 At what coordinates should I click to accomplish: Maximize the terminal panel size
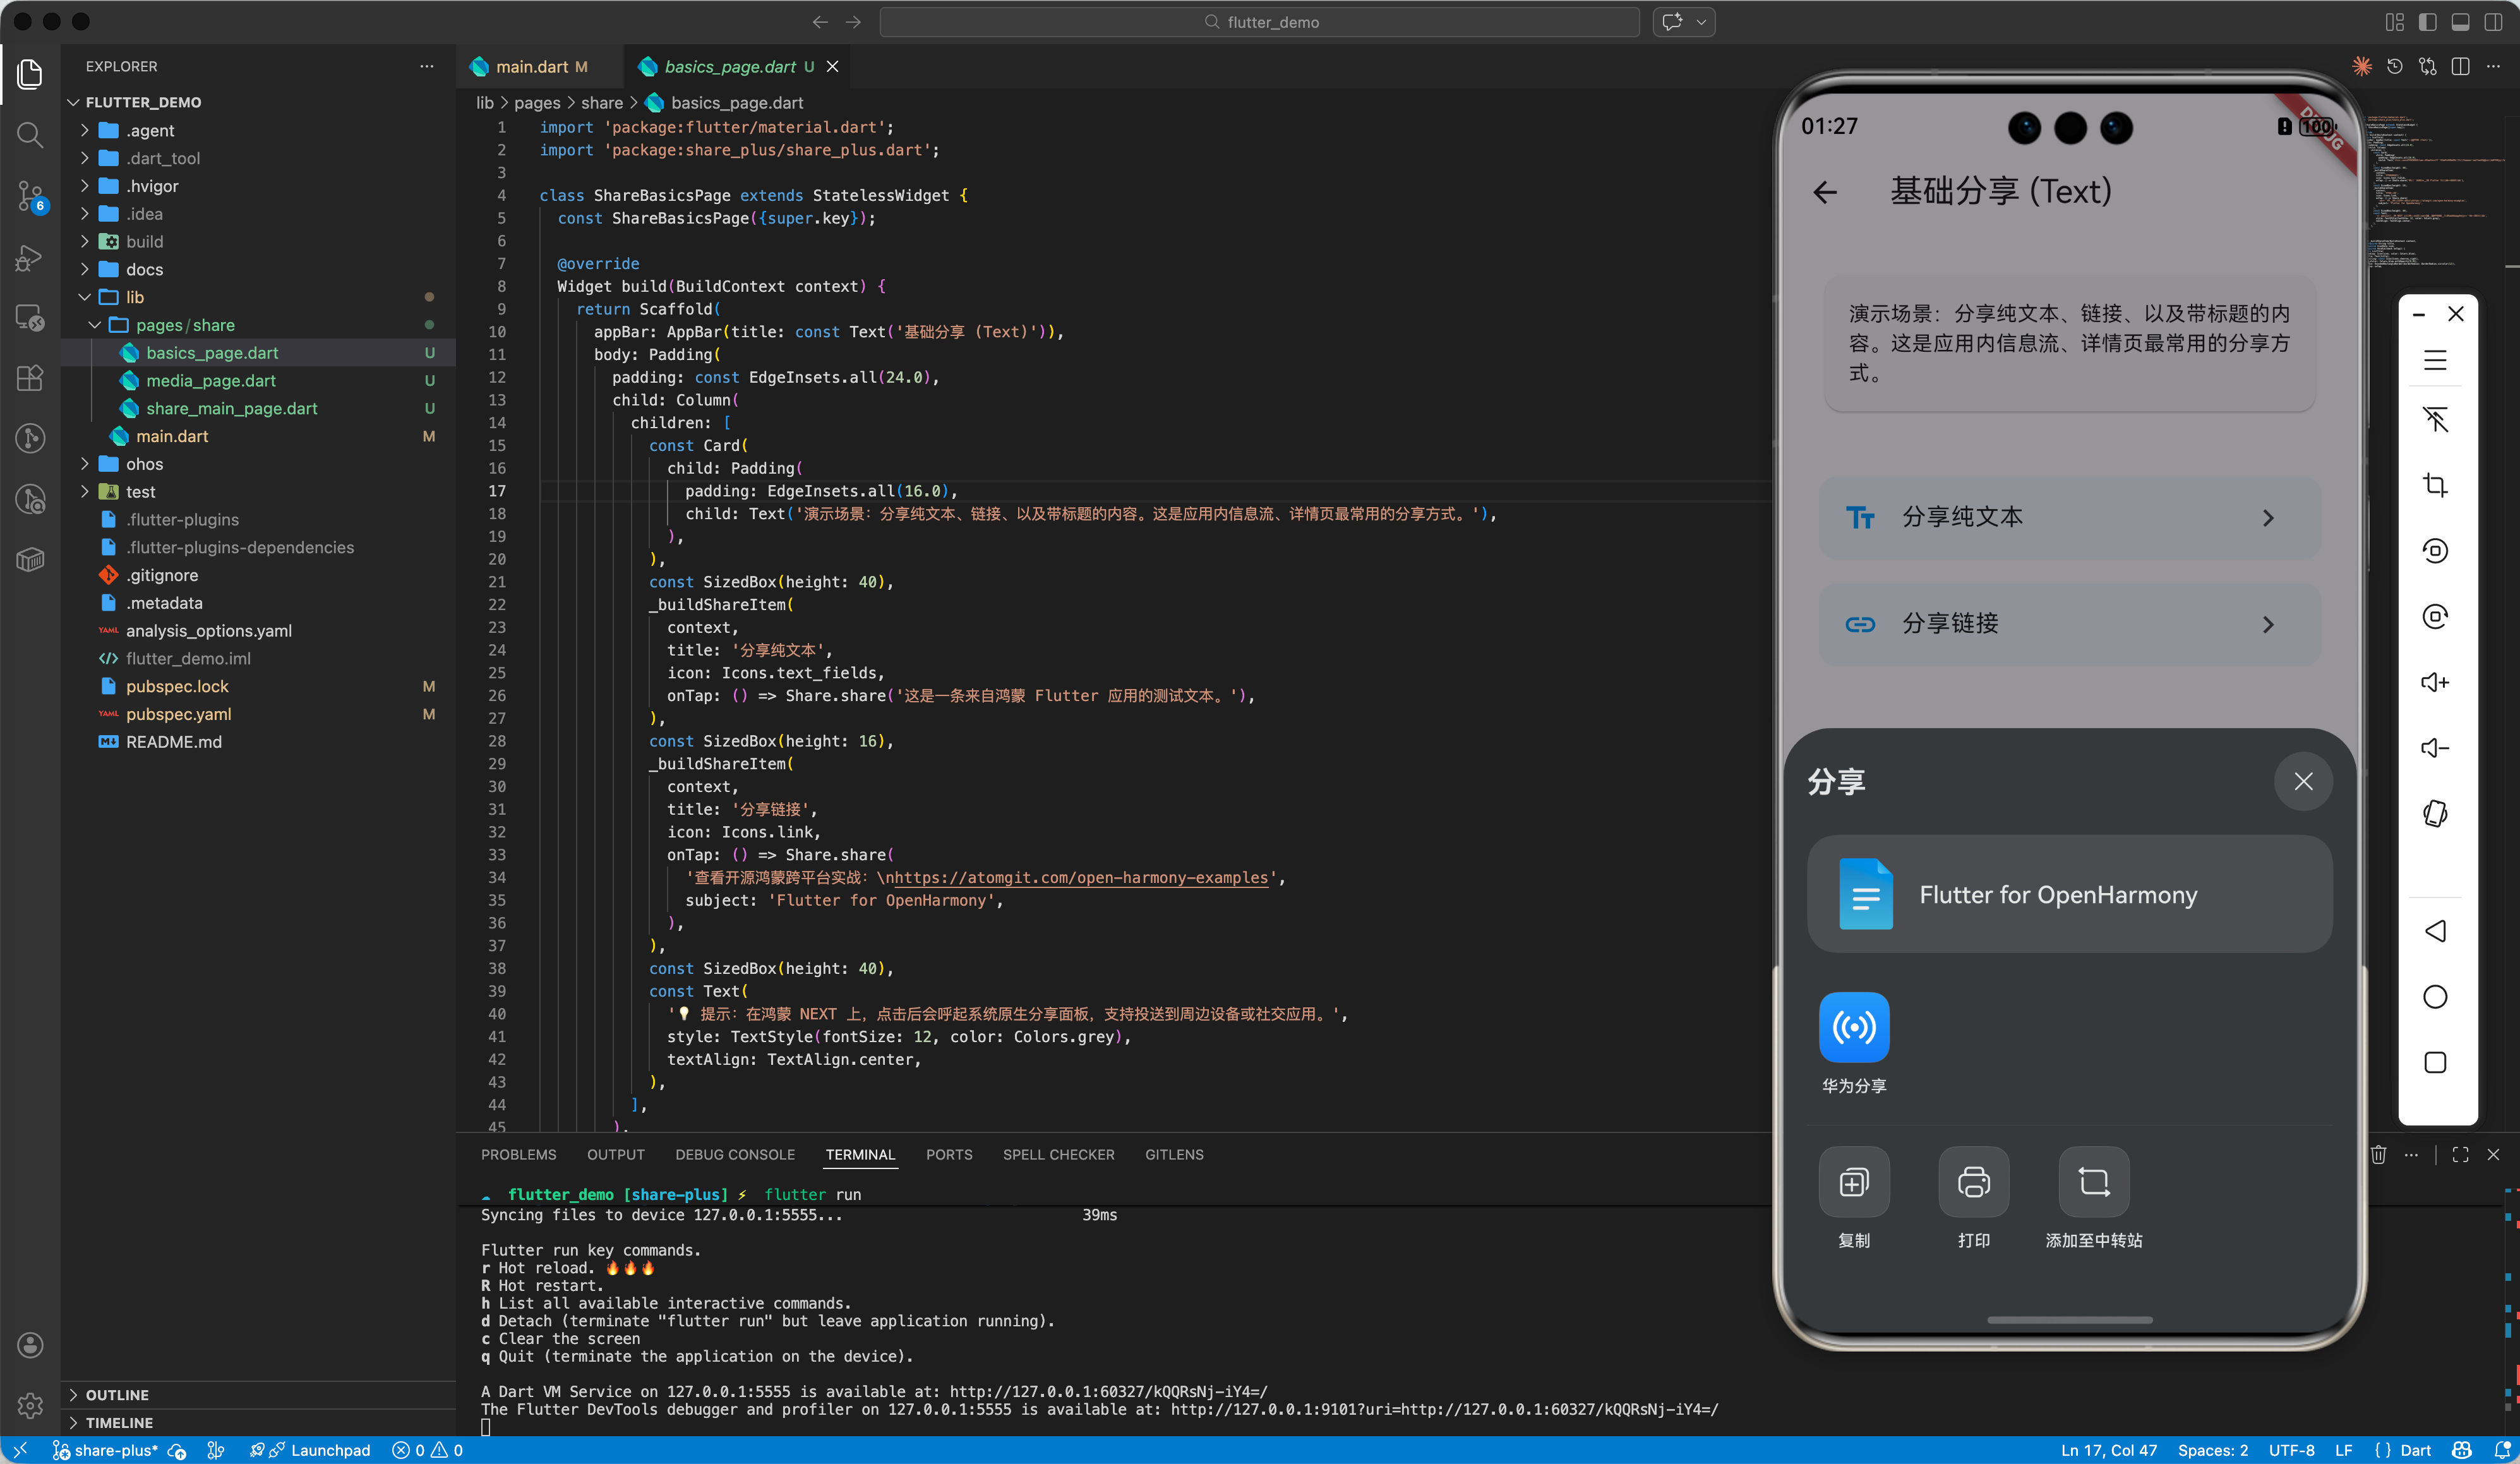[2460, 1155]
